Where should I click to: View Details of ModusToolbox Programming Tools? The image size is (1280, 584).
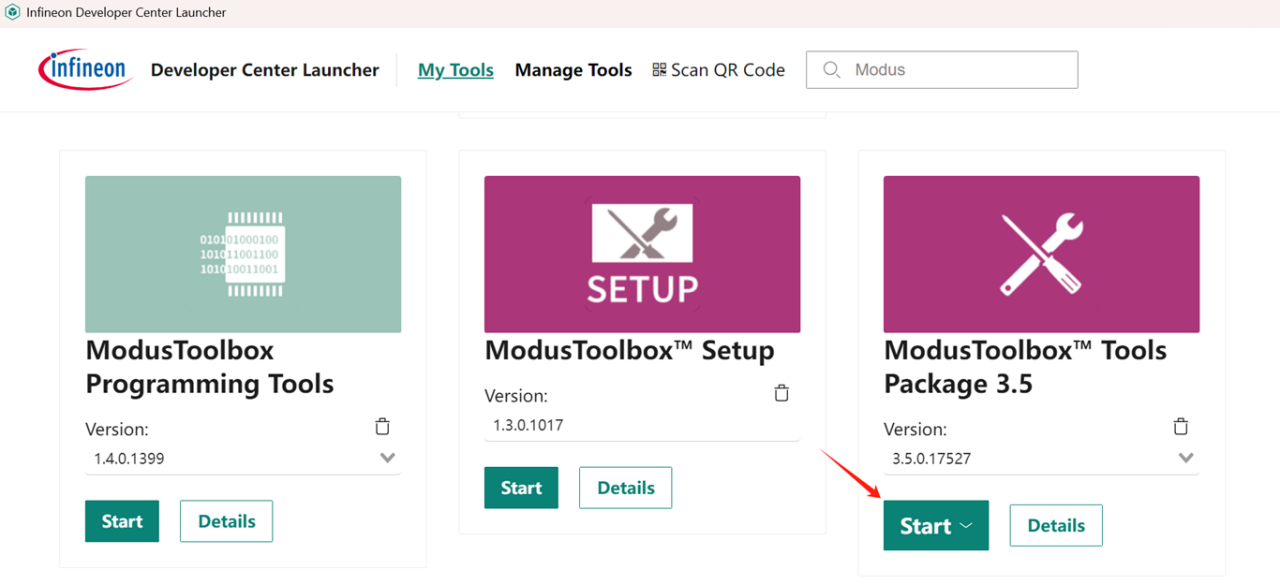[226, 521]
